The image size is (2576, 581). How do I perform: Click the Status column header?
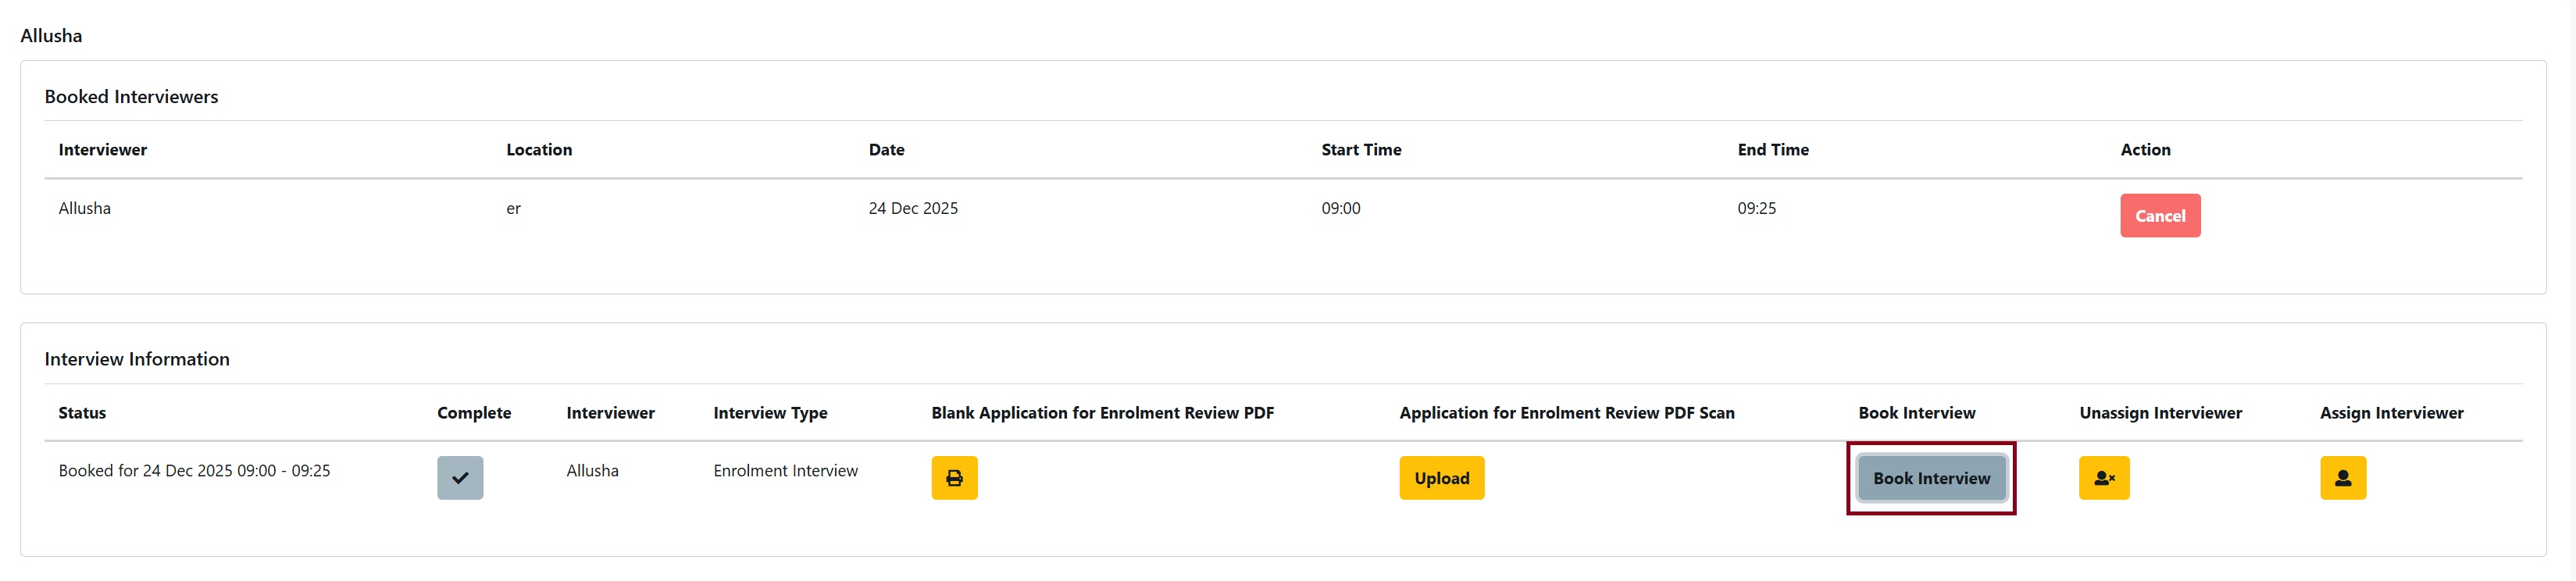click(x=82, y=413)
